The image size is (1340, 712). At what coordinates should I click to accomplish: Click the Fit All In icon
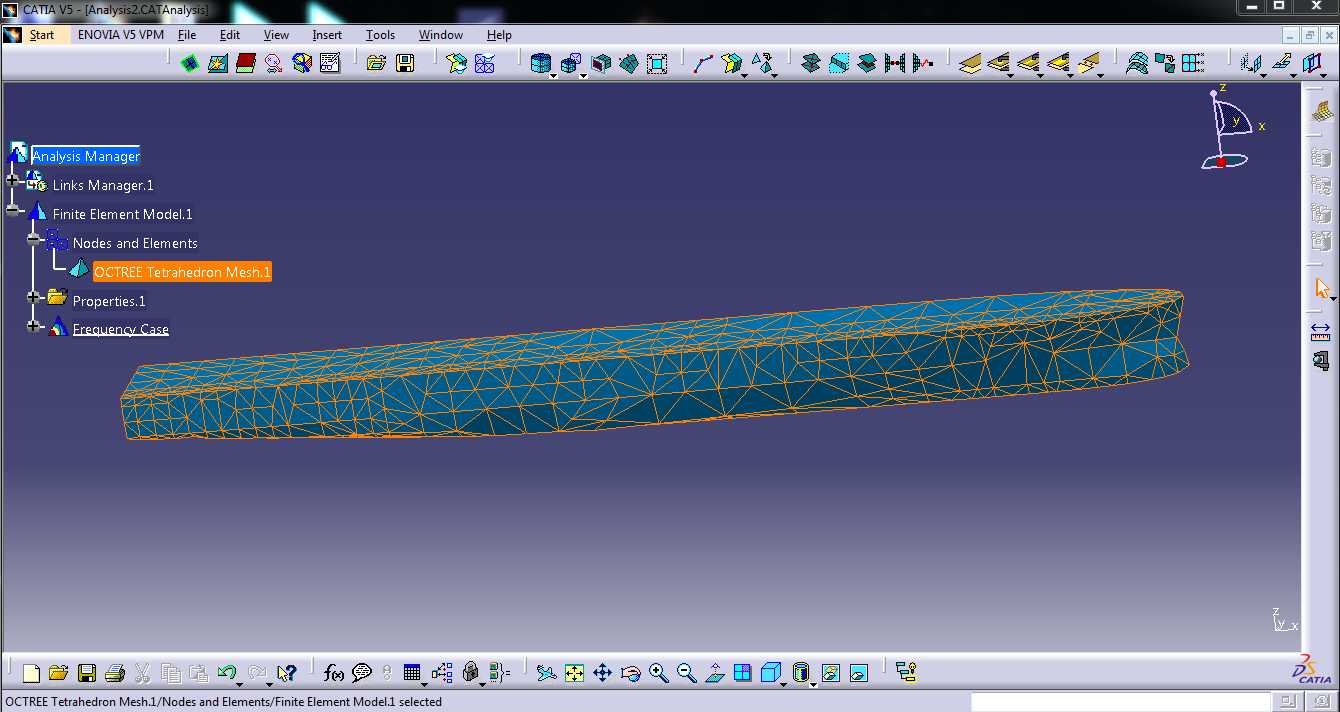(x=574, y=673)
